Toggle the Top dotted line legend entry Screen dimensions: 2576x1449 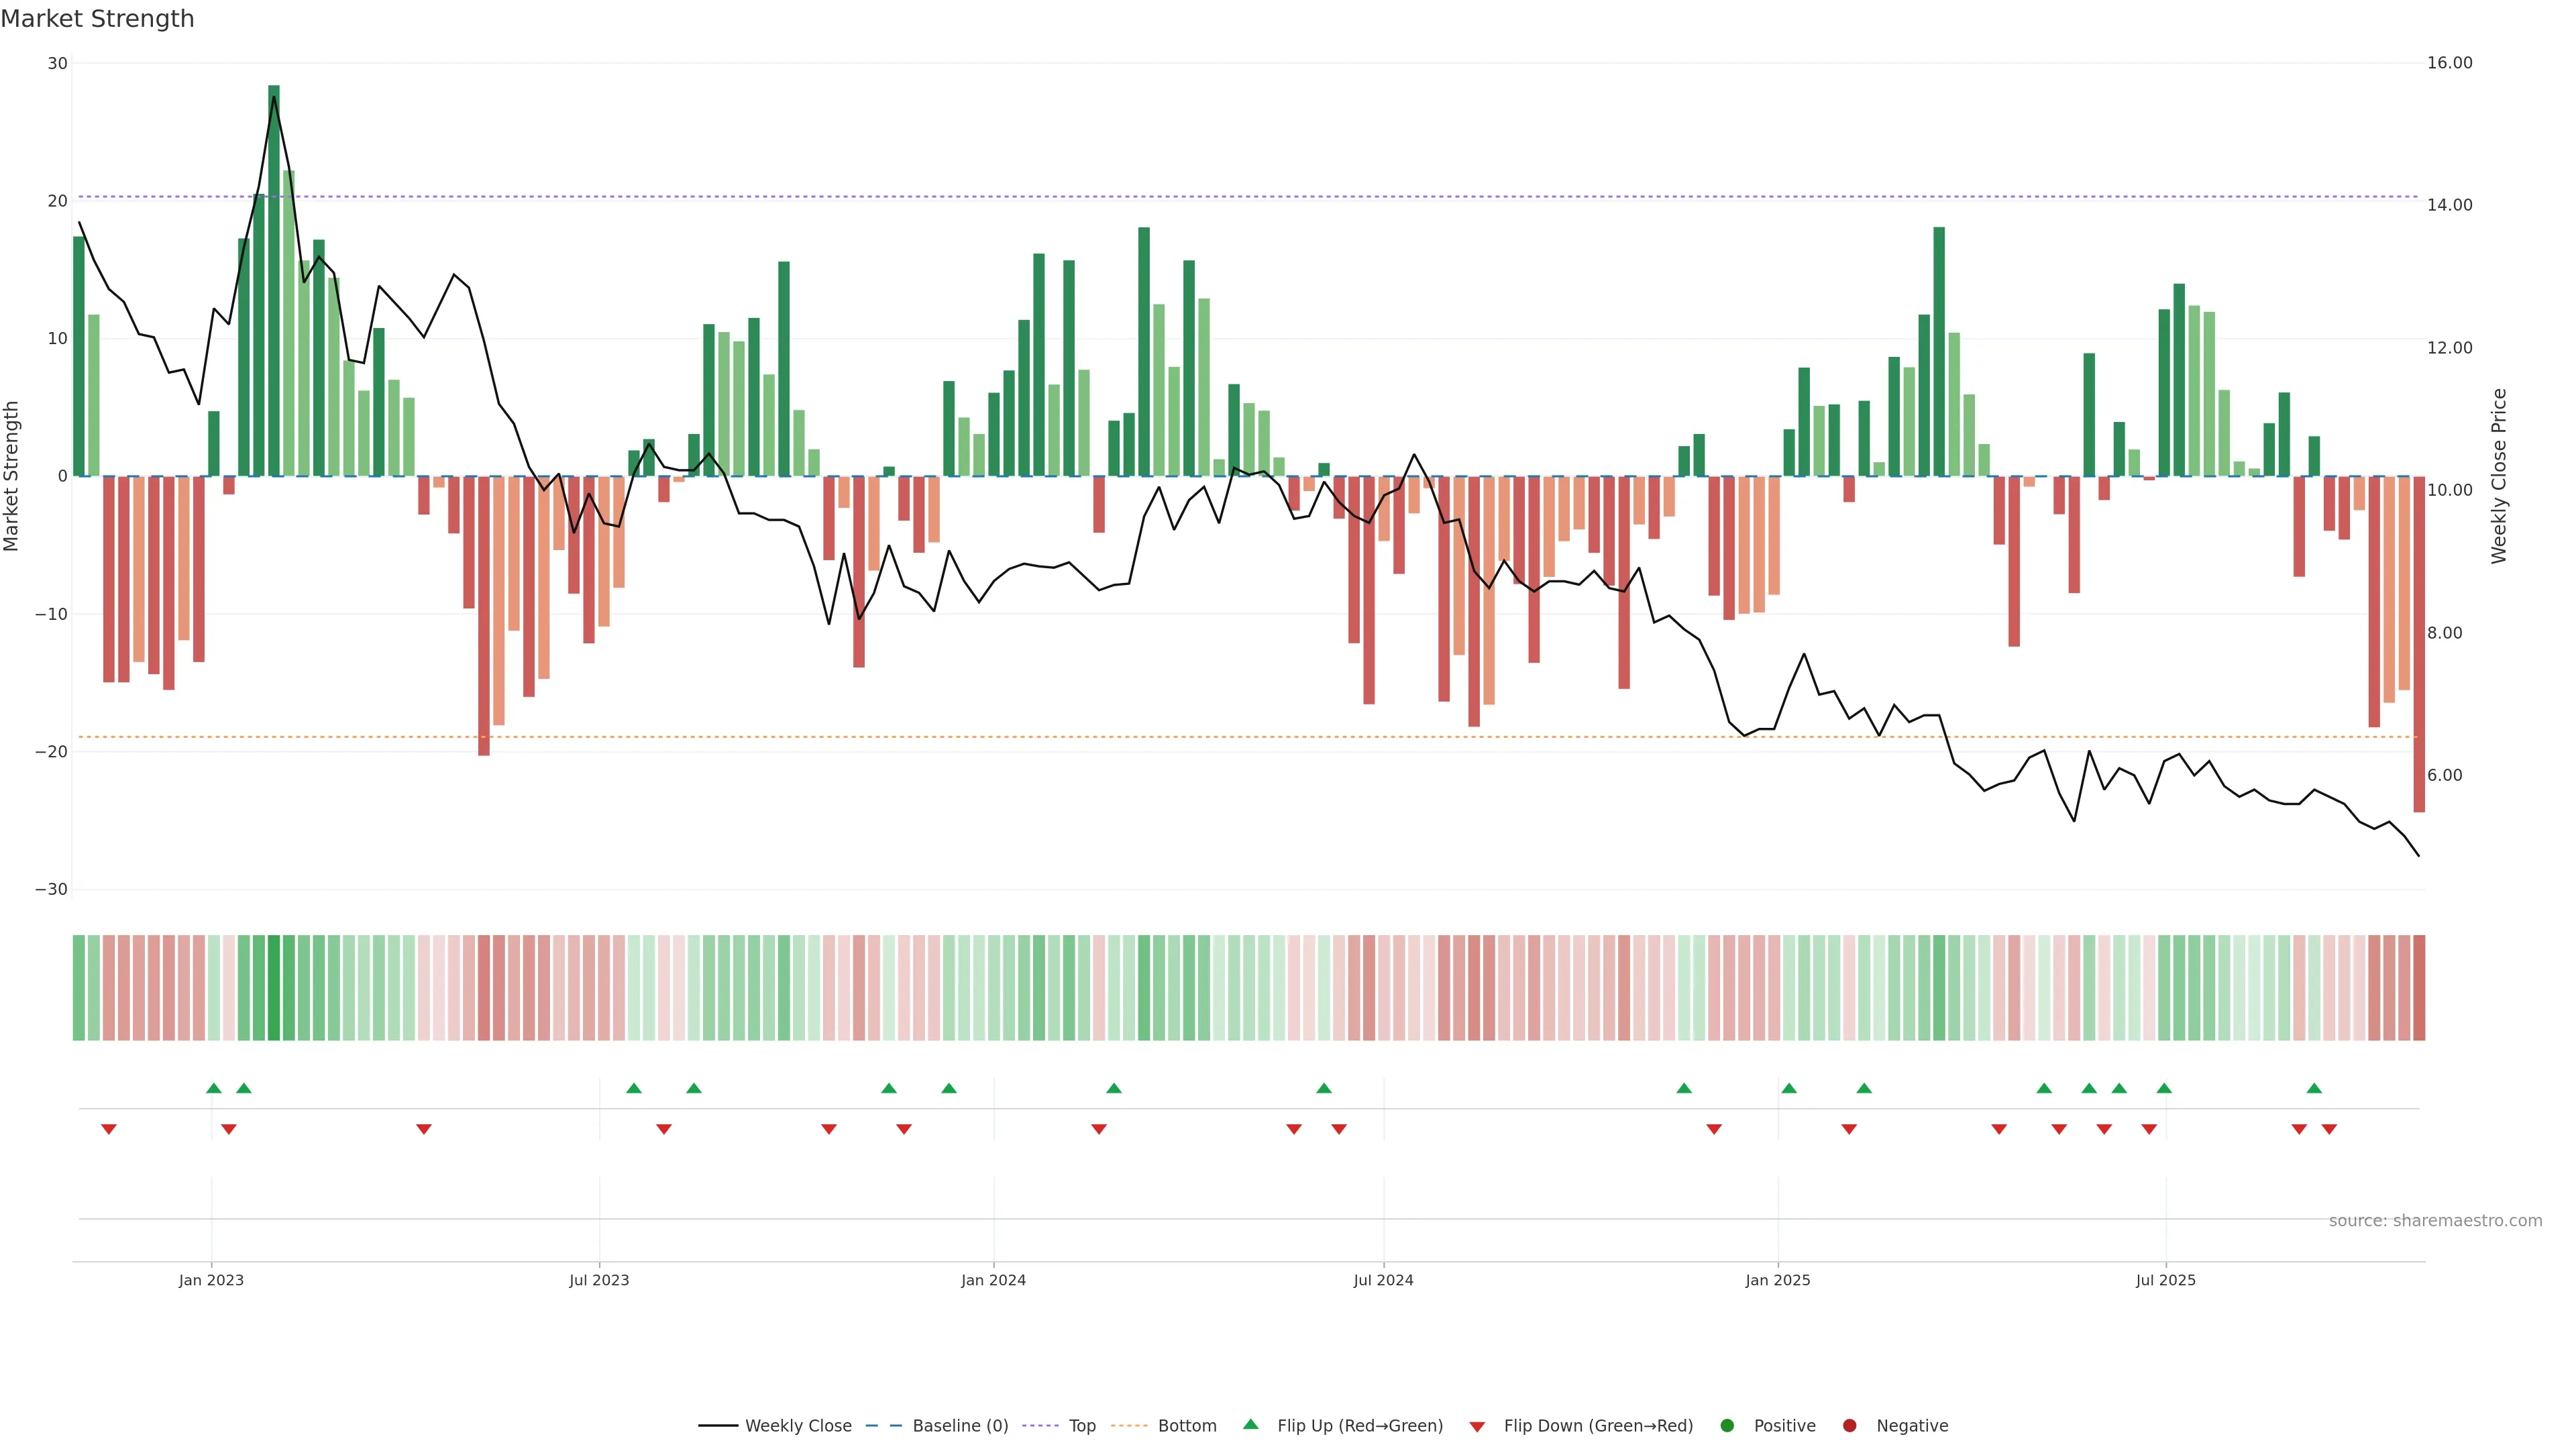pos(1081,1425)
